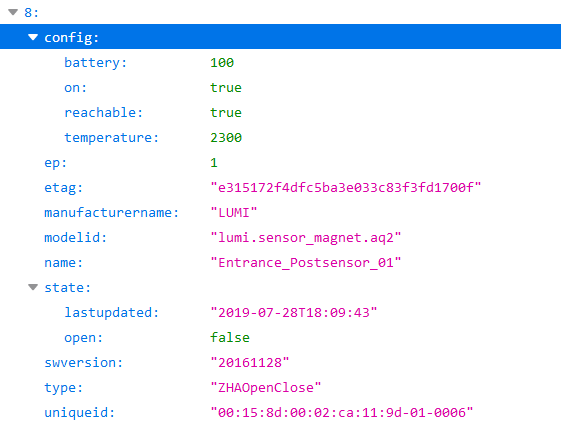Select the lastupdated key
Image resolution: width=561 pixels, height=429 pixels.
(111, 313)
